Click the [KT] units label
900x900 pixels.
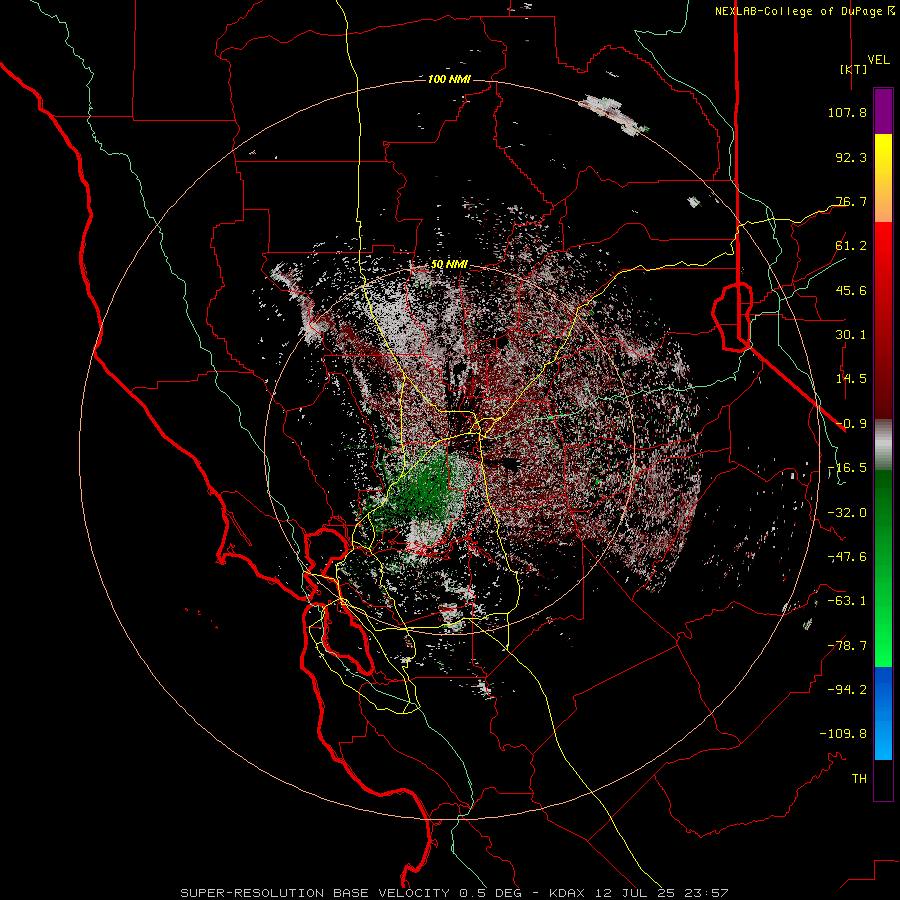pyautogui.click(x=853, y=69)
